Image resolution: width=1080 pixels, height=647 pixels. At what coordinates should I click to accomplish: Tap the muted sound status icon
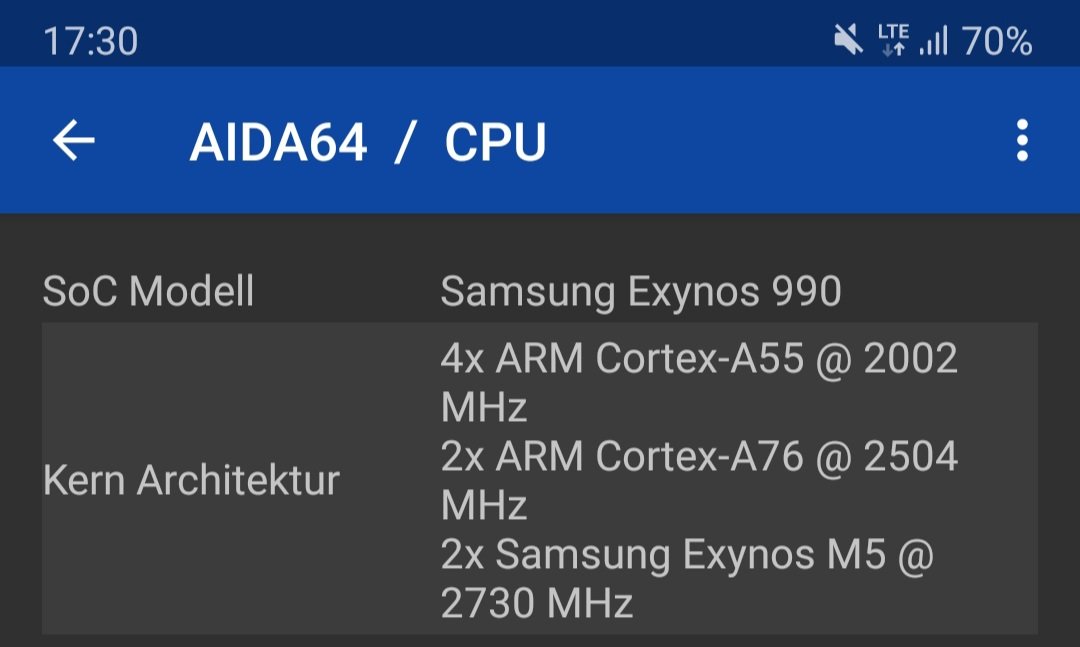coord(848,39)
